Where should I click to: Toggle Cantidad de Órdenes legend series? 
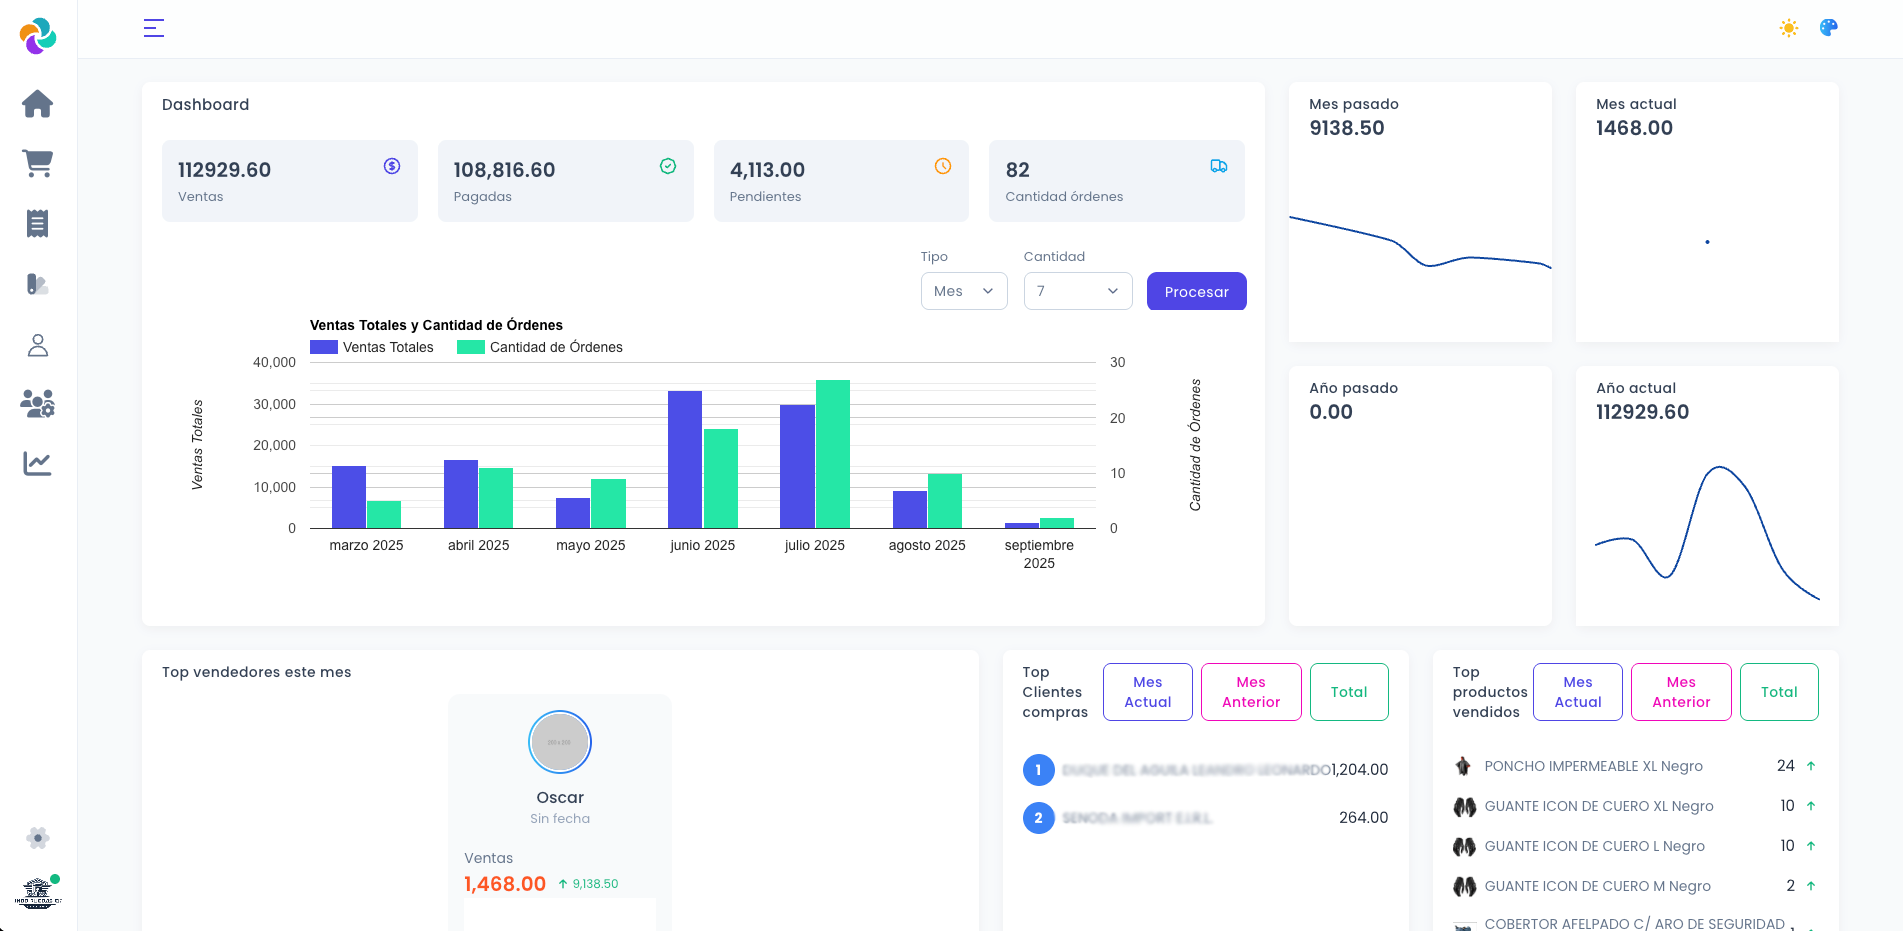pyautogui.click(x=540, y=347)
